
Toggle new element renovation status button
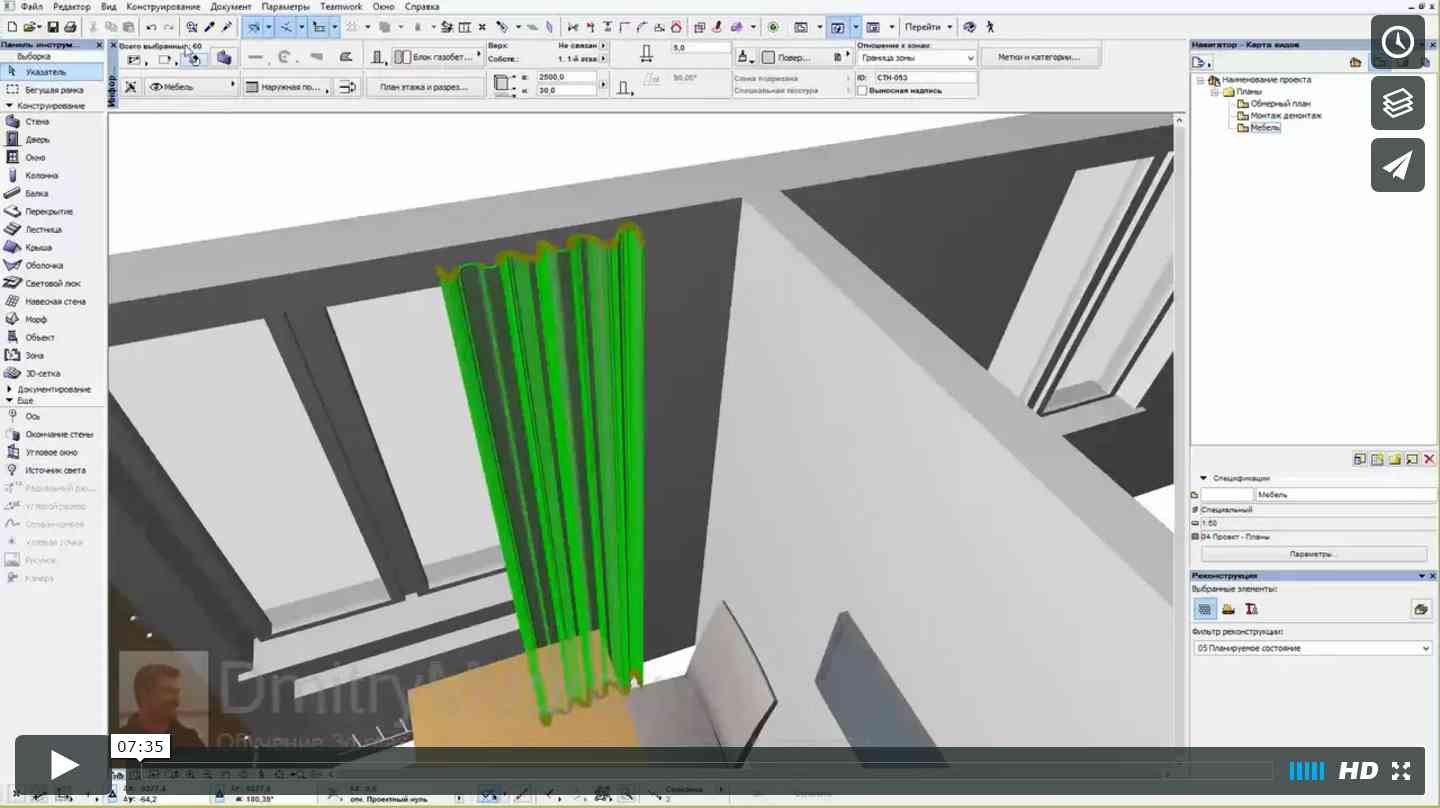click(1252, 609)
